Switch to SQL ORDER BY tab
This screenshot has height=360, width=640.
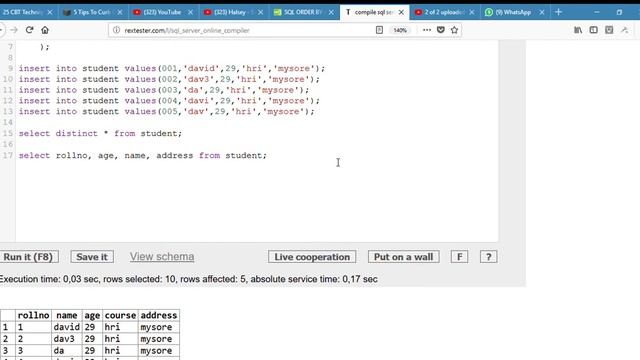pyautogui.click(x=303, y=12)
